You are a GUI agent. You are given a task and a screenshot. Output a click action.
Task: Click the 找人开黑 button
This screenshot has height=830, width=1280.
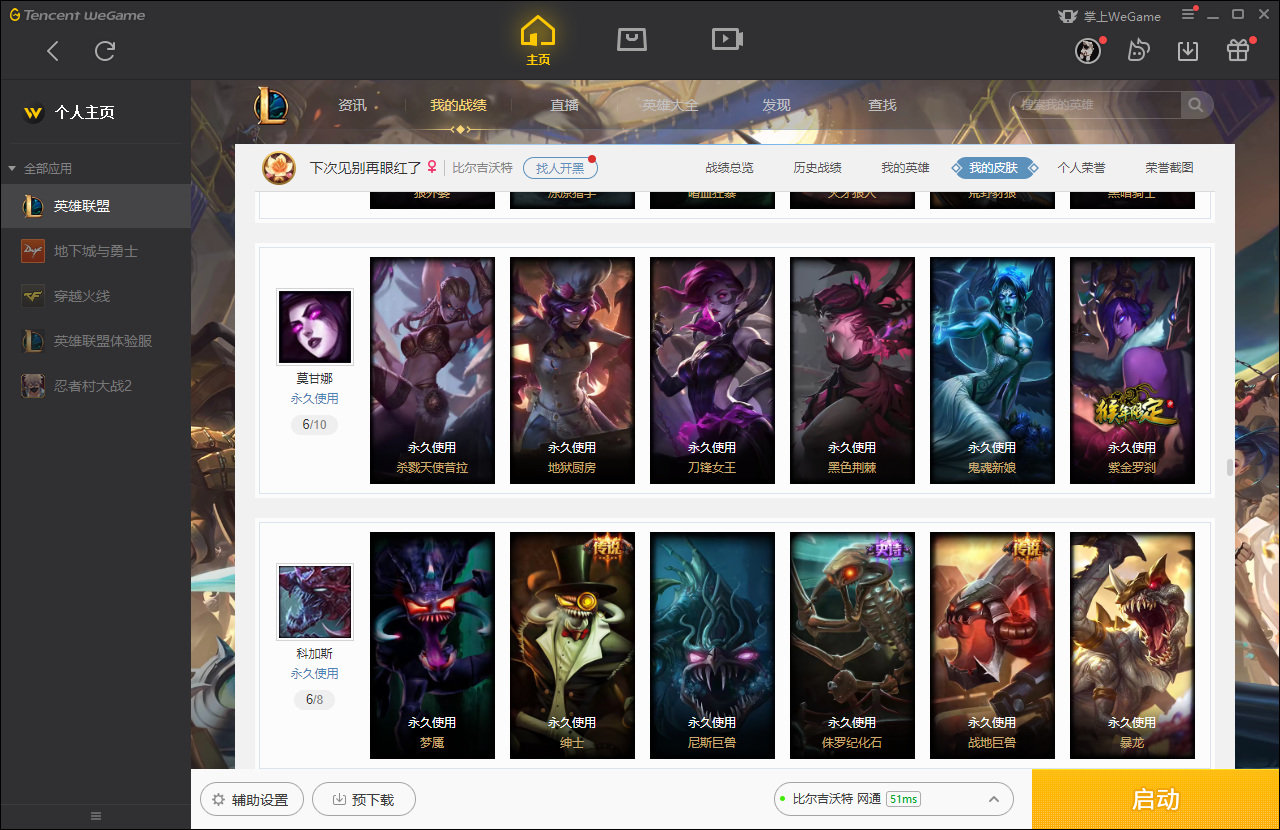point(560,168)
